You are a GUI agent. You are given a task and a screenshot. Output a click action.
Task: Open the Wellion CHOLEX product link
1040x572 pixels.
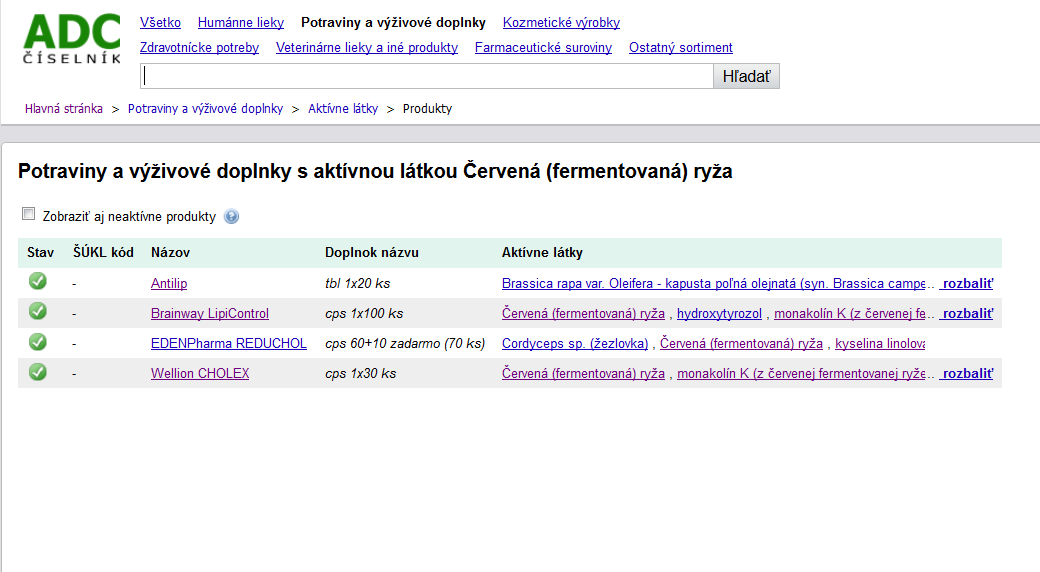tap(200, 374)
